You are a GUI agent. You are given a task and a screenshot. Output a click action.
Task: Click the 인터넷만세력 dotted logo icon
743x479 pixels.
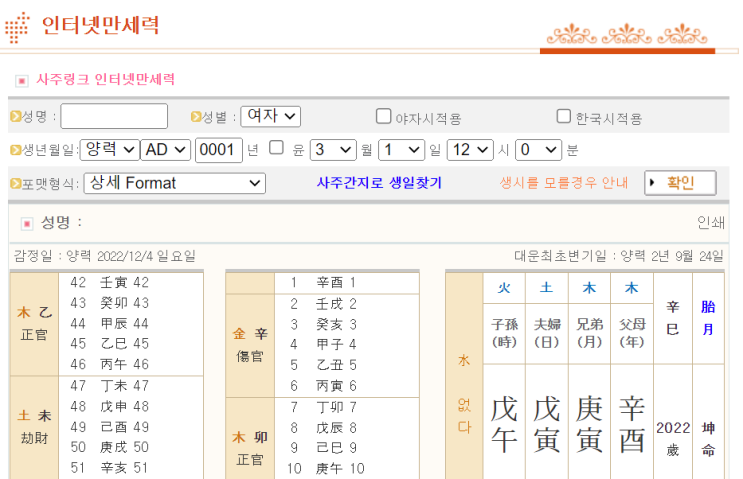[17, 27]
